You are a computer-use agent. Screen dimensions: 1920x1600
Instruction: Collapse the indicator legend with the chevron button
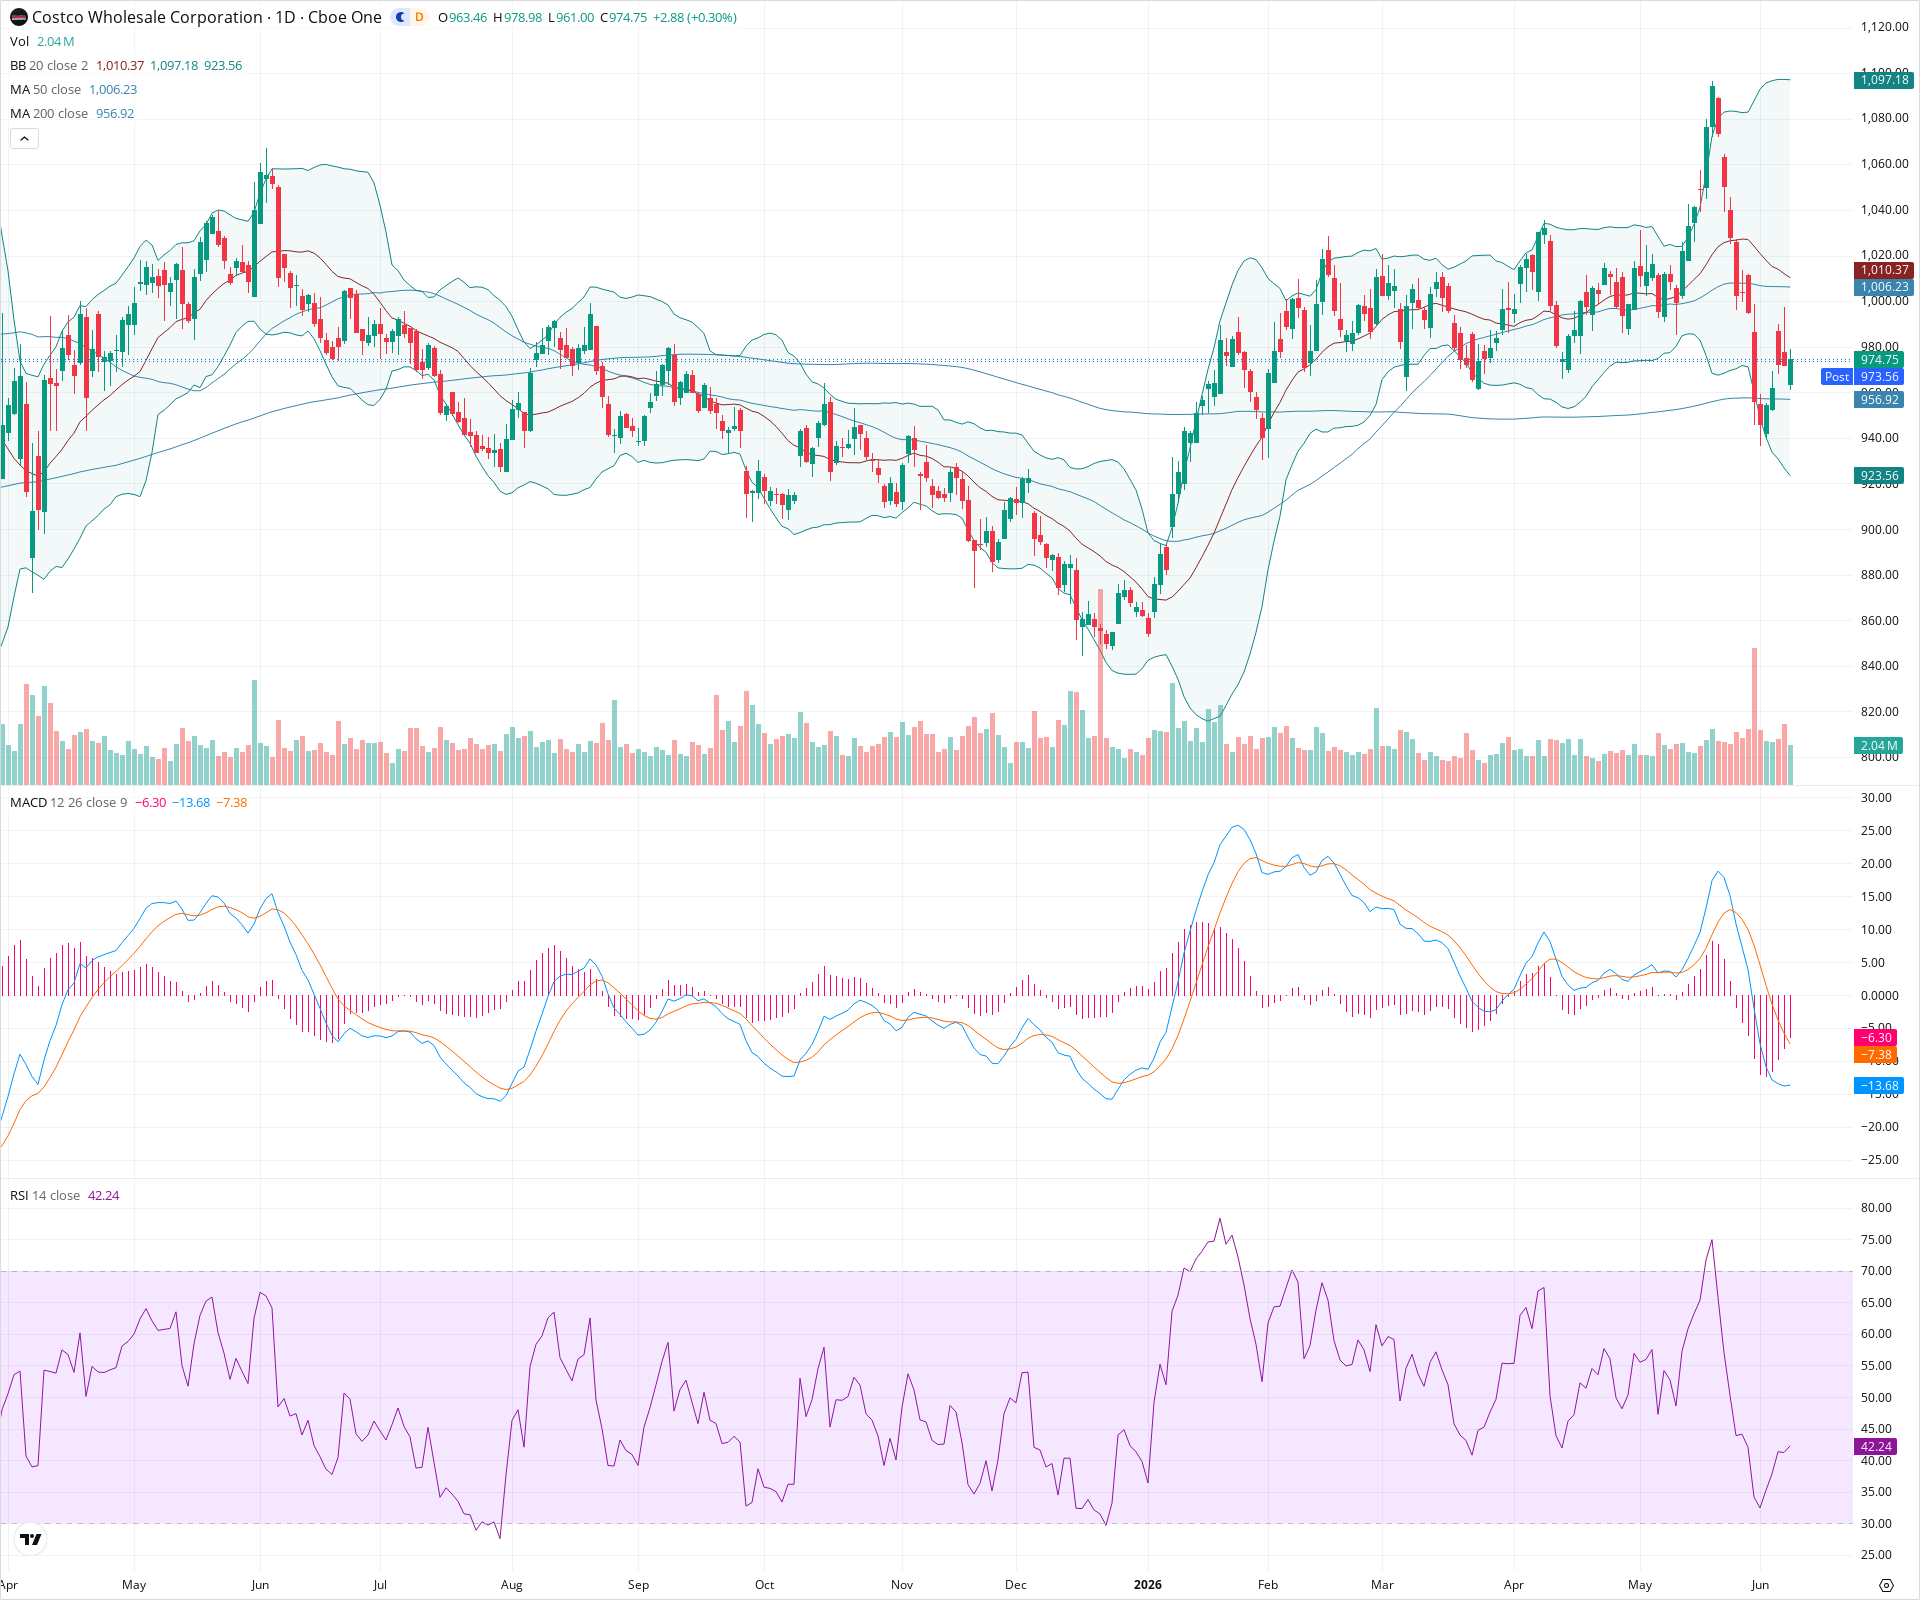(x=24, y=139)
